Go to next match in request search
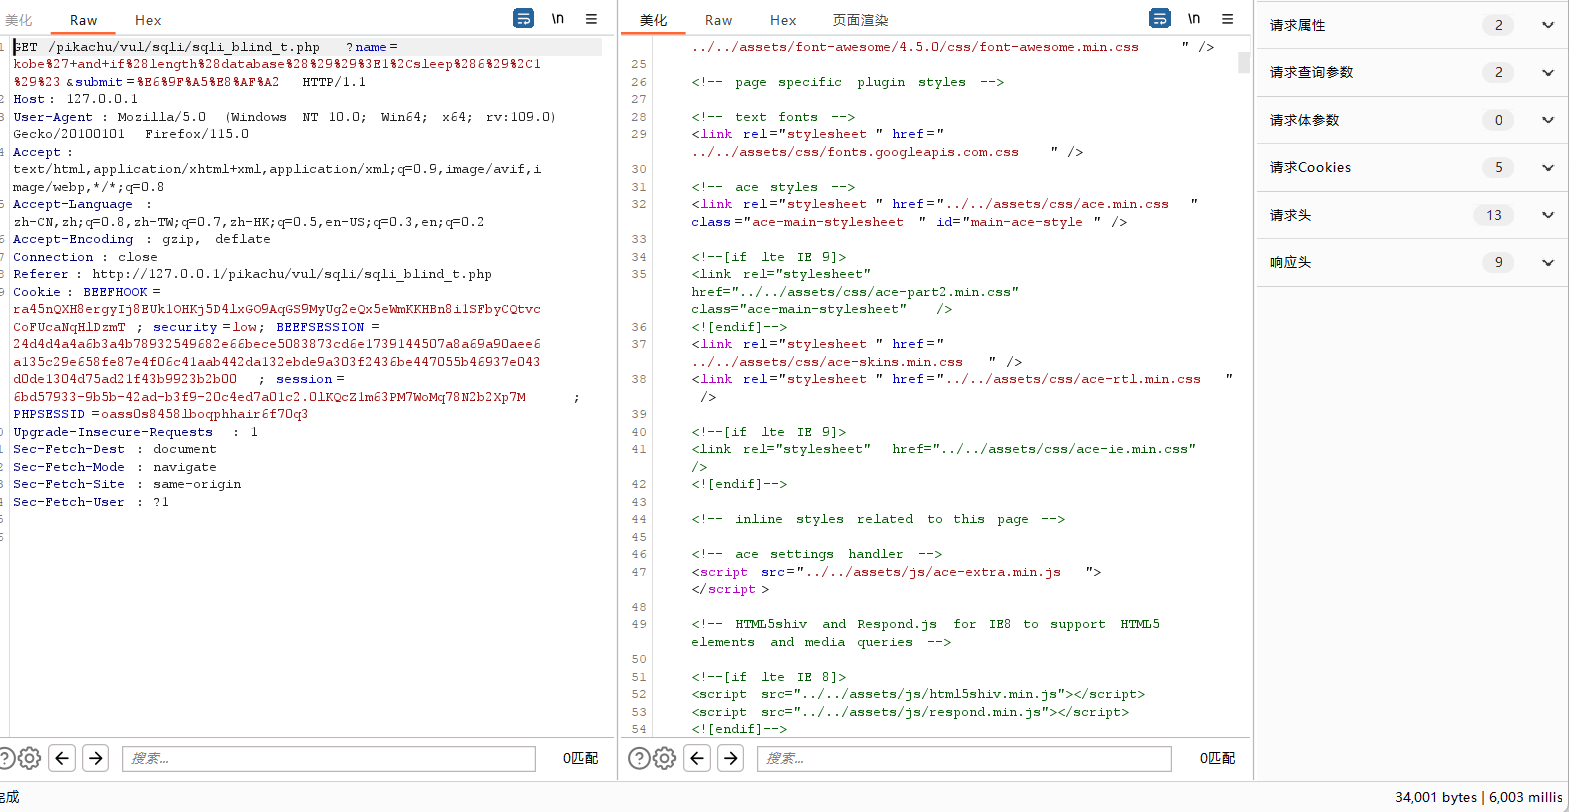Viewport: 1569px width, 812px height. pos(96,758)
